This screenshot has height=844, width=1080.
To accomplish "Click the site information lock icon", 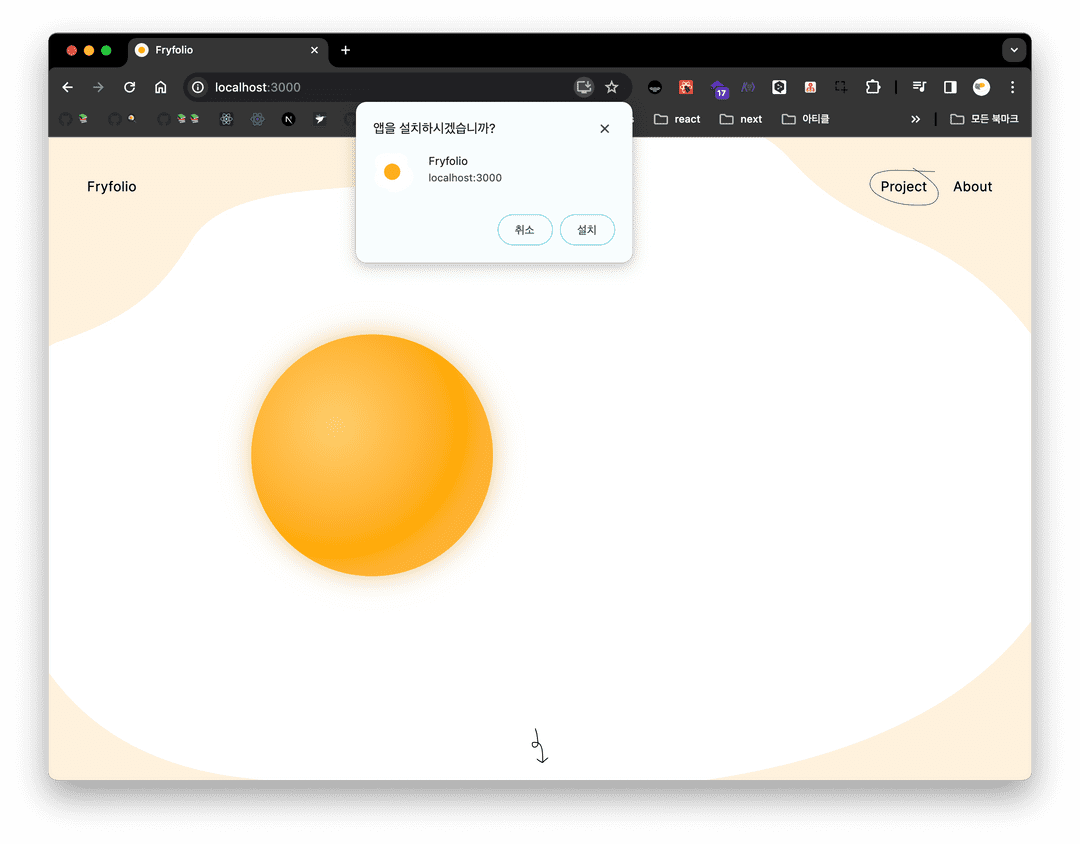I will click(x=198, y=87).
